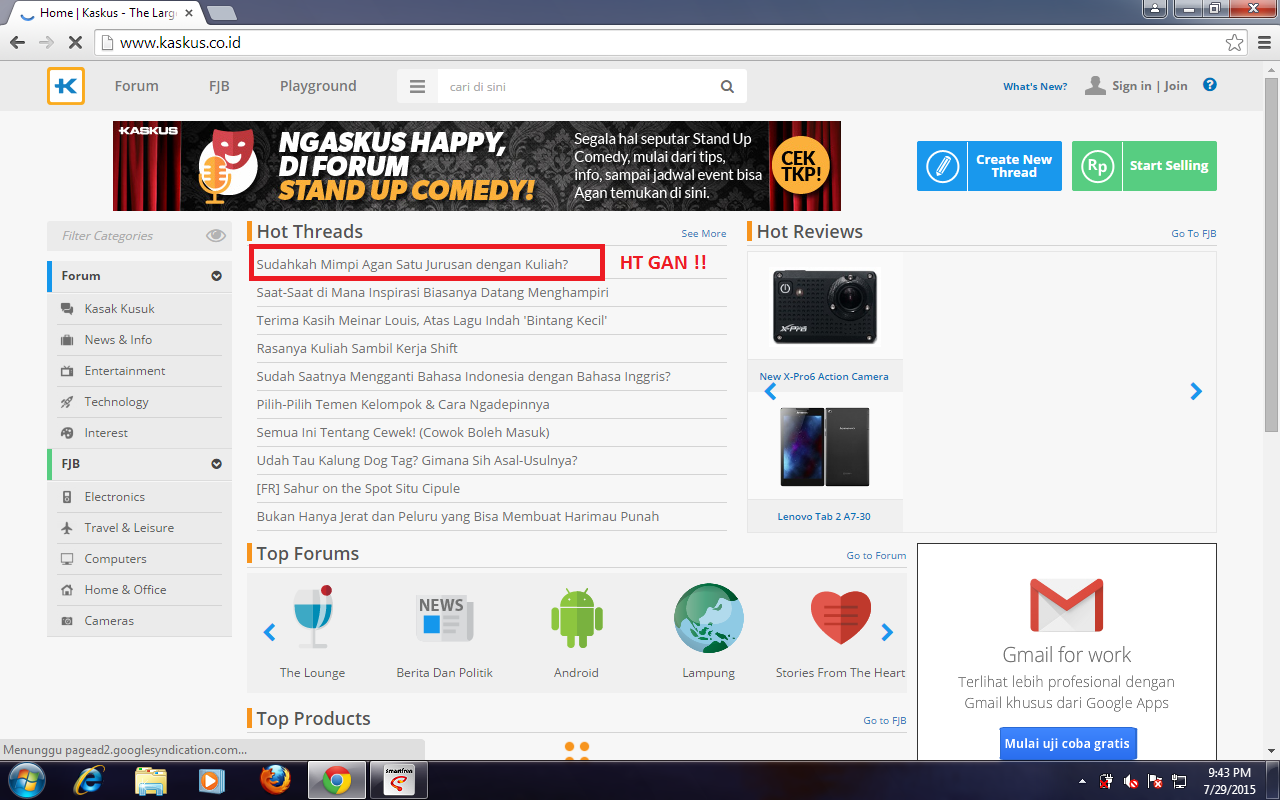This screenshot has width=1280, height=800.
Task: Click the Sign in link
Action: coord(1131,86)
